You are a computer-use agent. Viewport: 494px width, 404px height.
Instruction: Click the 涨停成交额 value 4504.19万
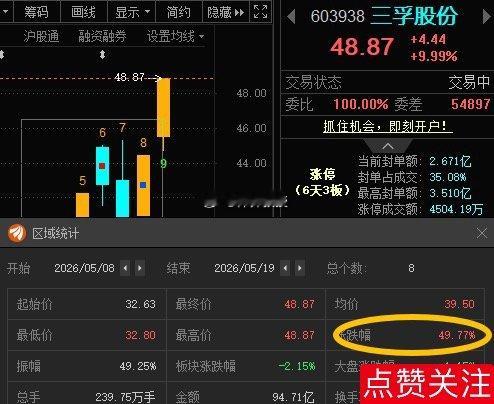pos(456,209)
